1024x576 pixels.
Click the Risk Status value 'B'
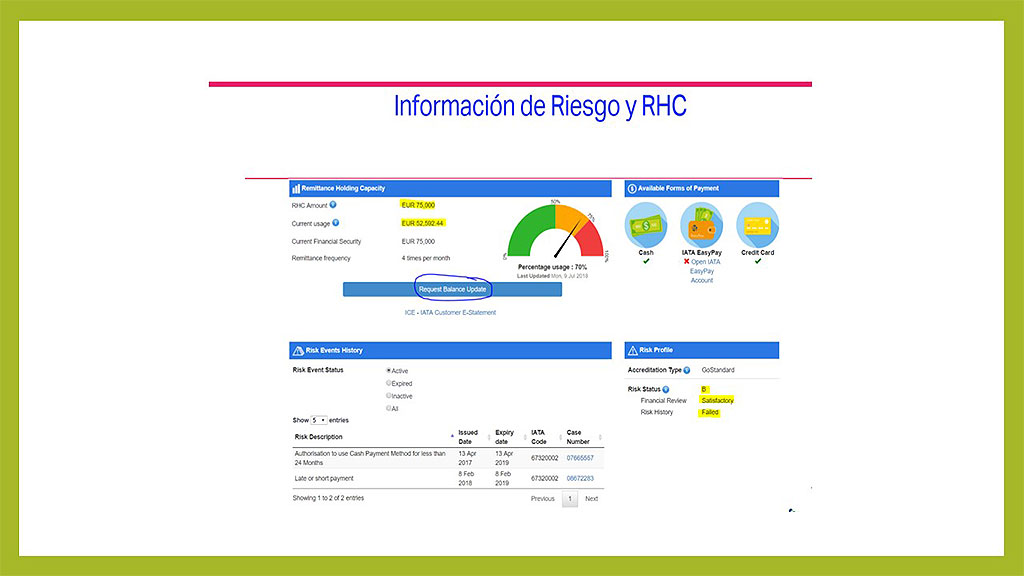[x=704, y=389]
